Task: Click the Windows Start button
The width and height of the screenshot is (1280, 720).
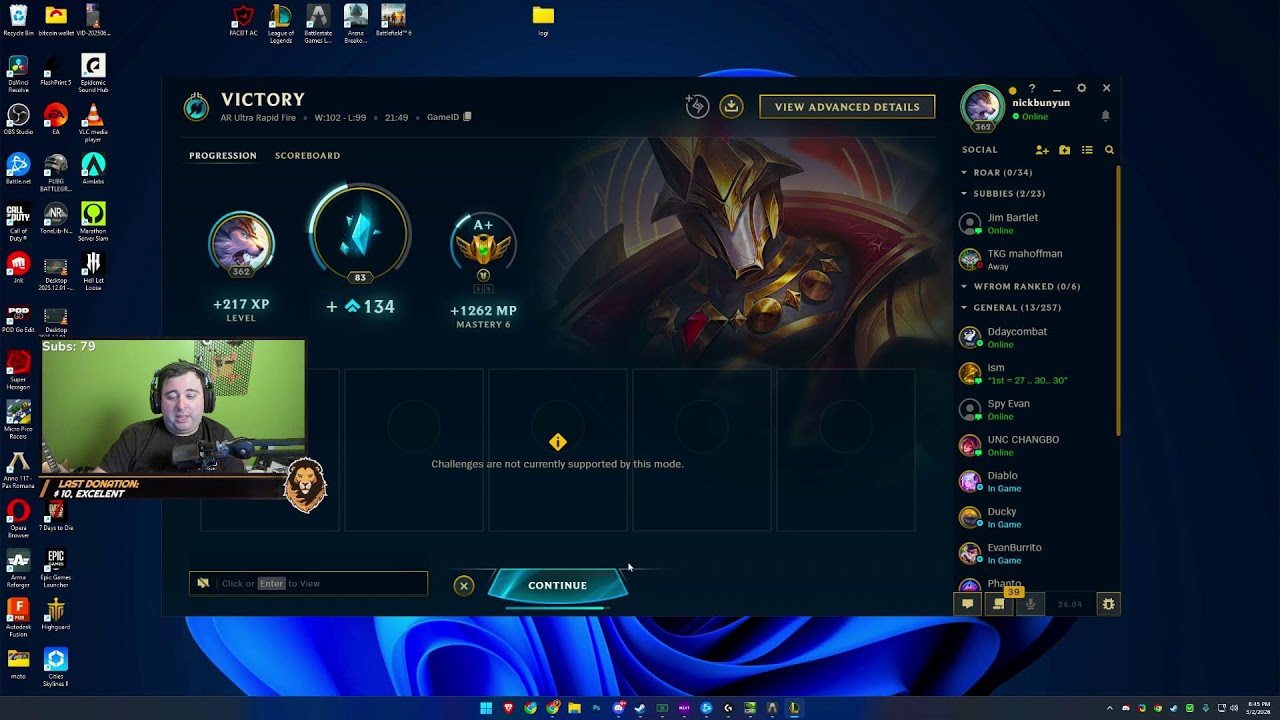Action: tap(486, 708)
